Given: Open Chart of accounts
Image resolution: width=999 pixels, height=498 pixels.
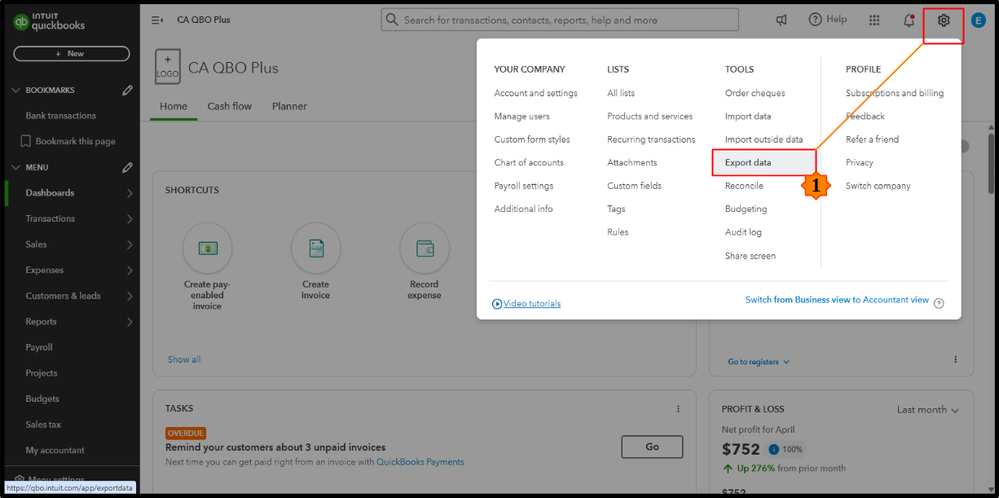Looking at the screenshot, I should coord(529,162).
